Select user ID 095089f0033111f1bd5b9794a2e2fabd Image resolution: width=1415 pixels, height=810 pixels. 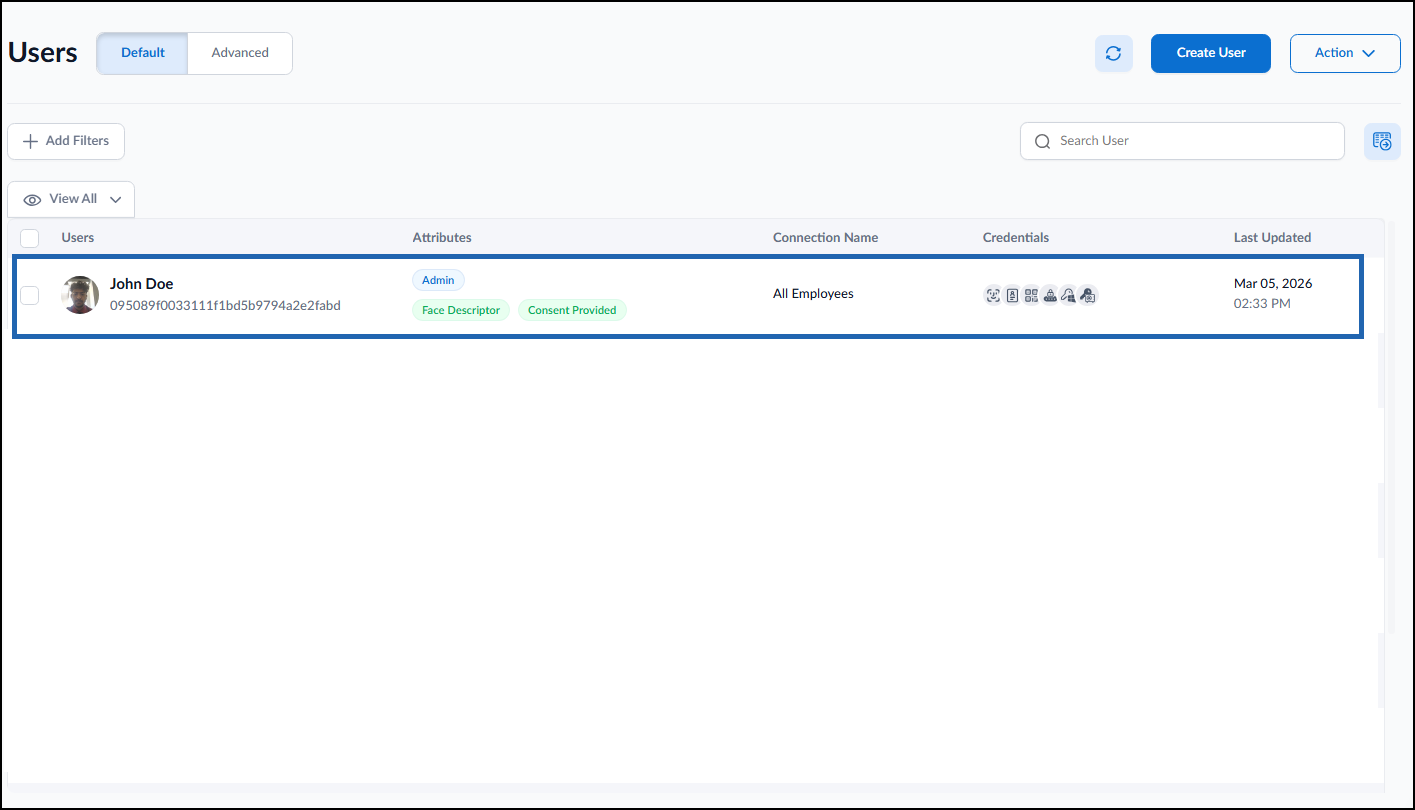[x=225, y=305]
